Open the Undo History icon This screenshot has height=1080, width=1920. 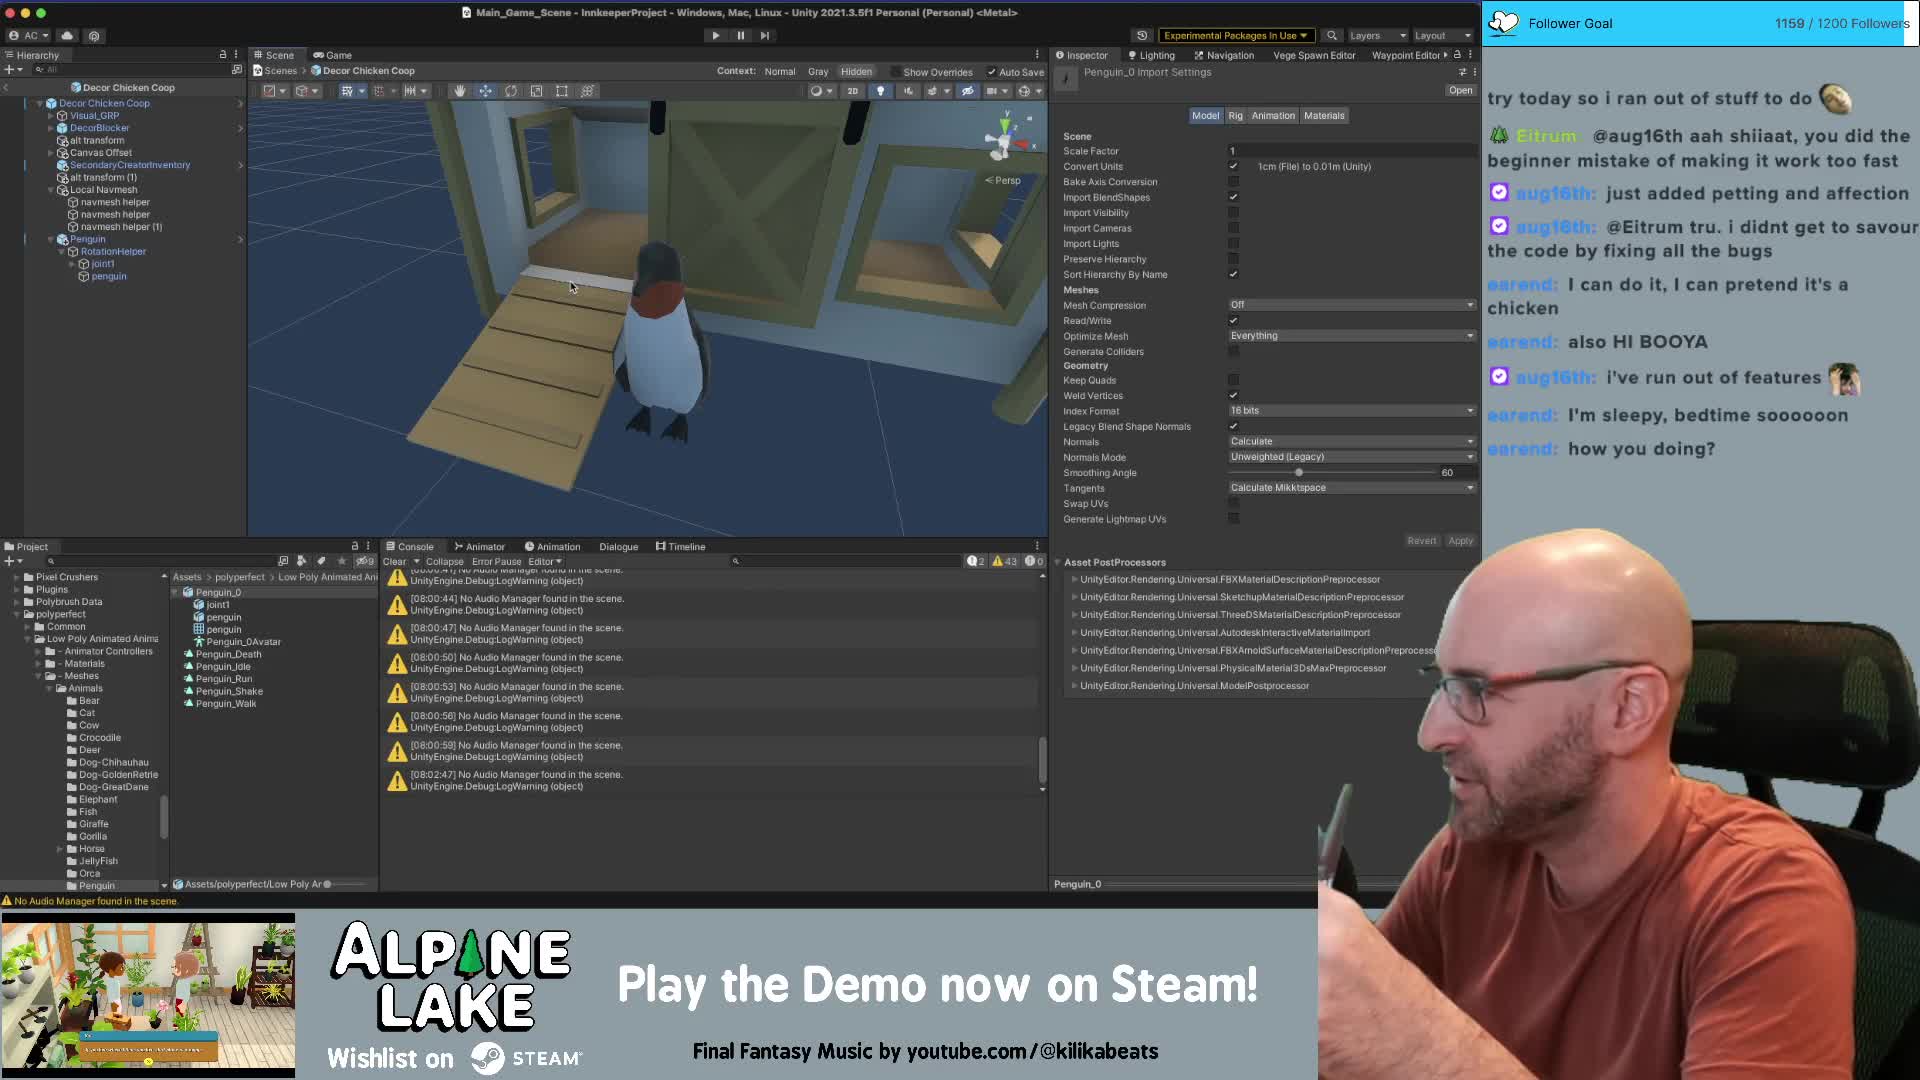[1142, 35]
